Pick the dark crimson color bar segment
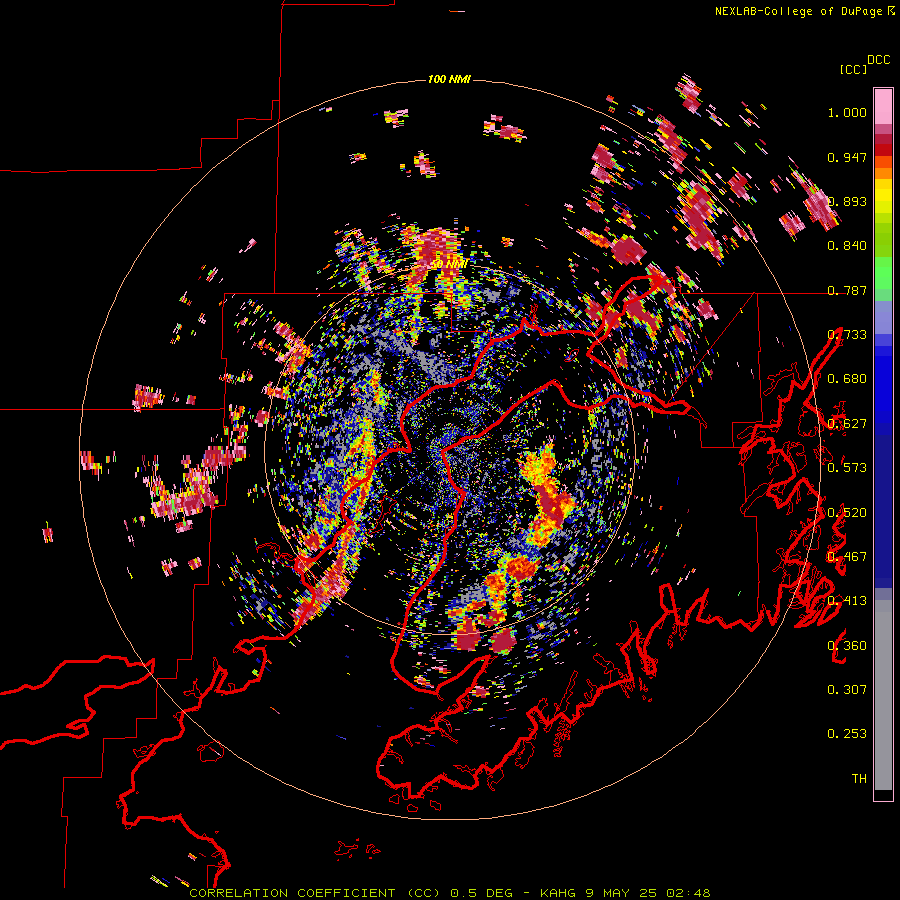The image size is (900, 900). 883,139
